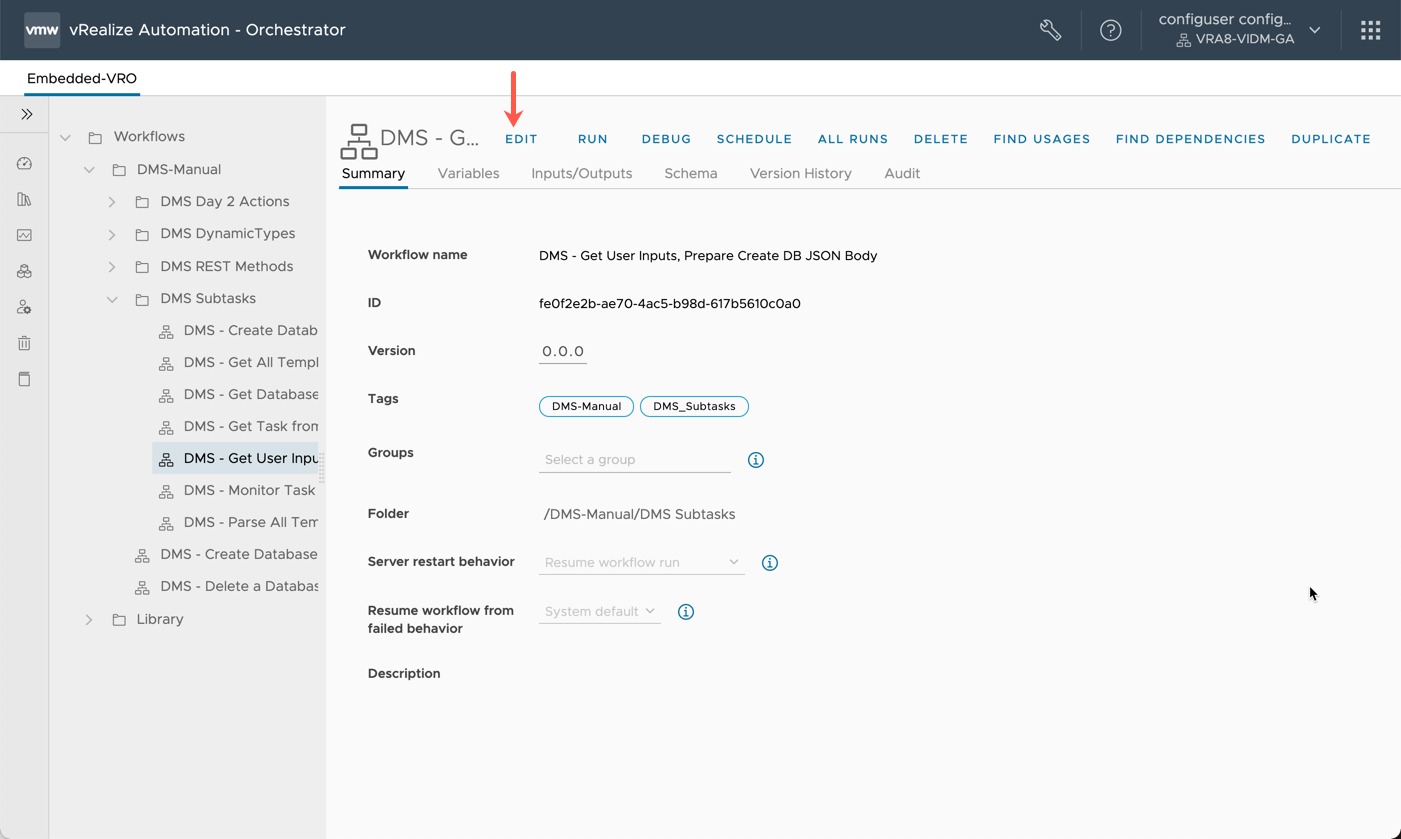Open the application launcher grid icon
Viewport: 1401px width, 839px height.
coord(1370,29)
